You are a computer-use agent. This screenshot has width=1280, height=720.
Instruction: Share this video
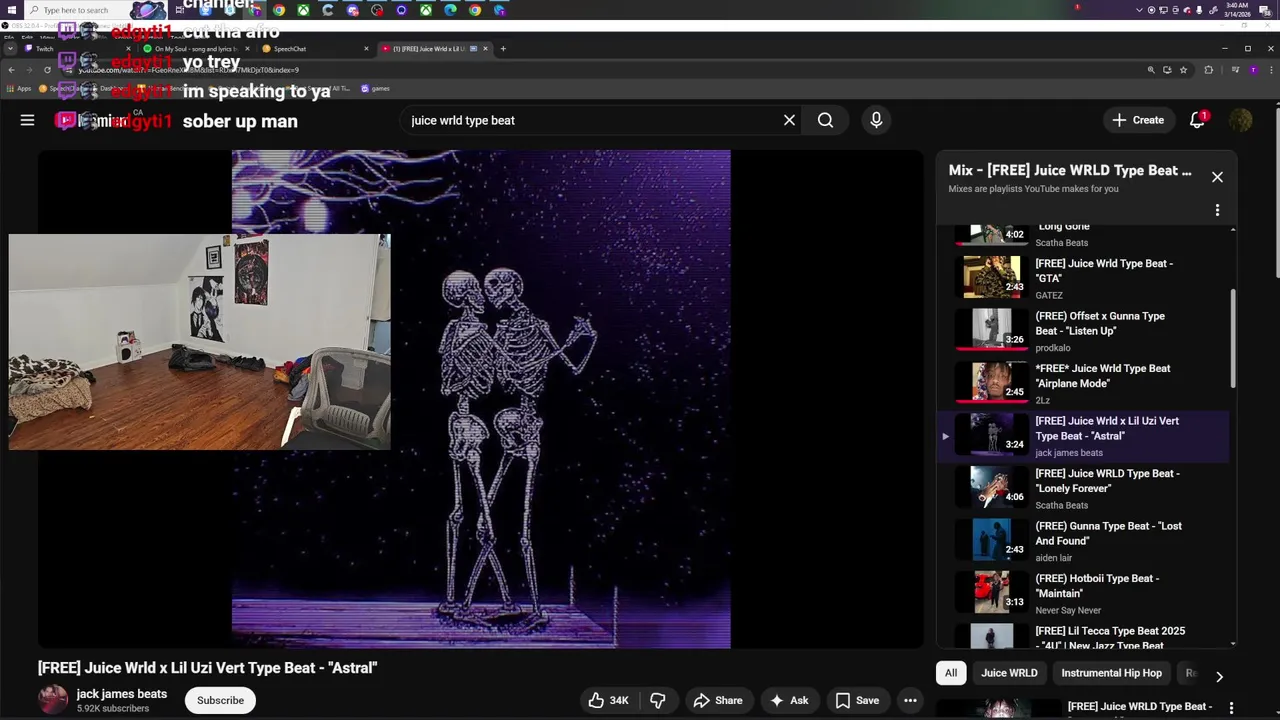tap(718, 700)
